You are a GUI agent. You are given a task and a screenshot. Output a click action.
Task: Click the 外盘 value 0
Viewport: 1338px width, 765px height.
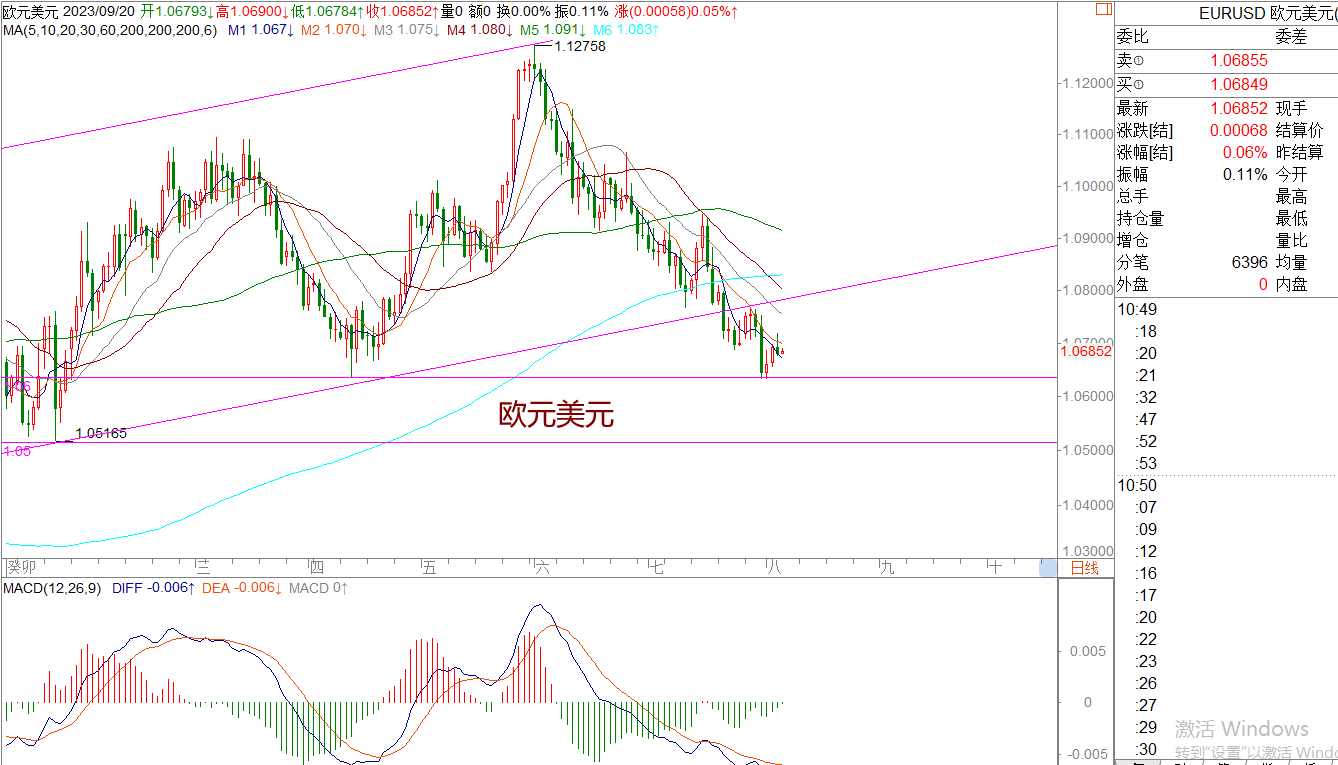point(1263,285)
